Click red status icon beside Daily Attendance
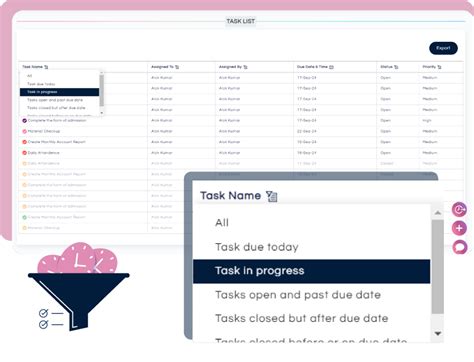The image size is (474, 362). pos(24,153)
